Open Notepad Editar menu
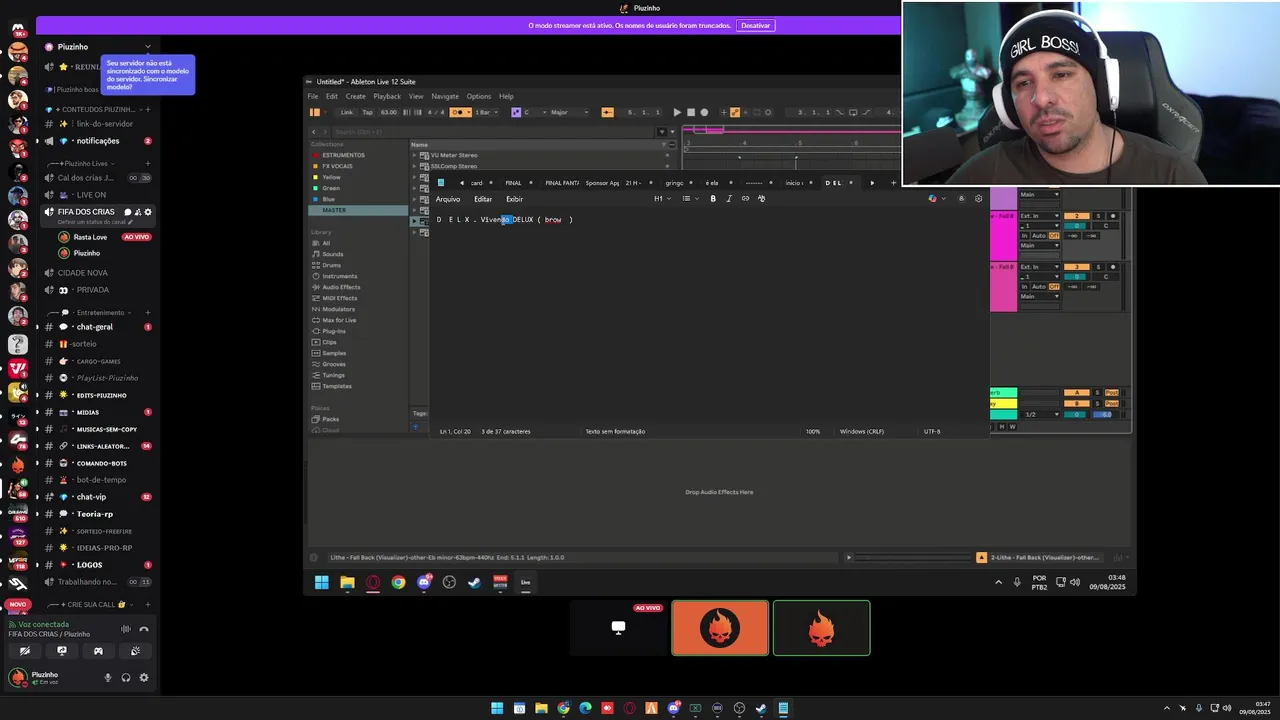 pyautogui.click(x=483, y=199)
